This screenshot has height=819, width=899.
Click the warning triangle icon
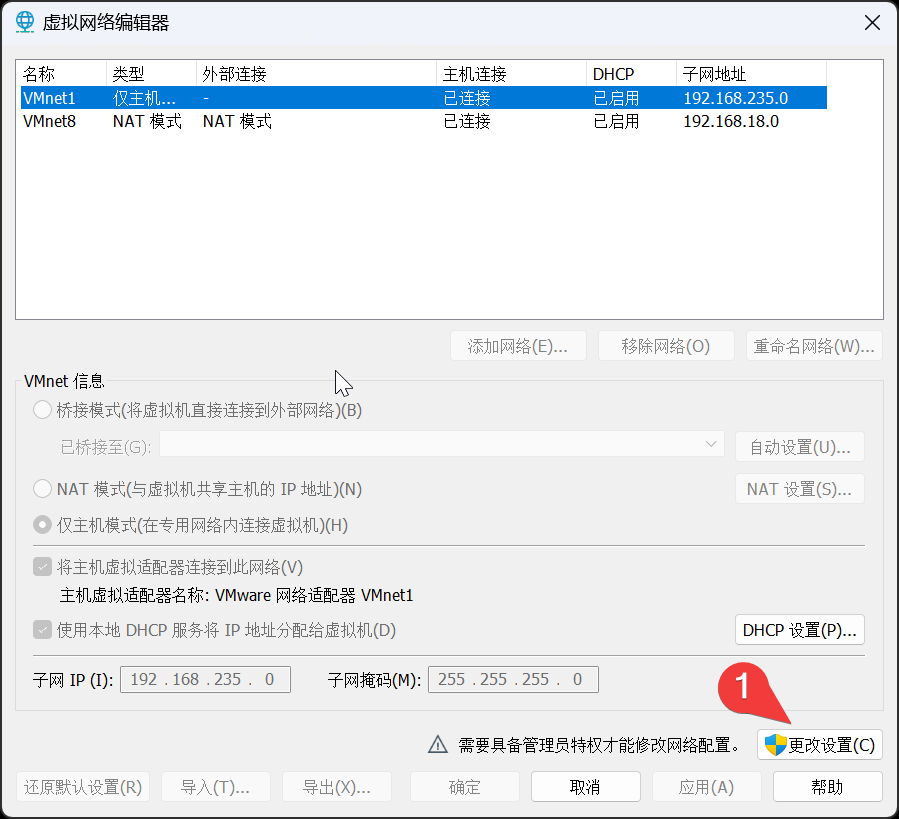point(438,744)
